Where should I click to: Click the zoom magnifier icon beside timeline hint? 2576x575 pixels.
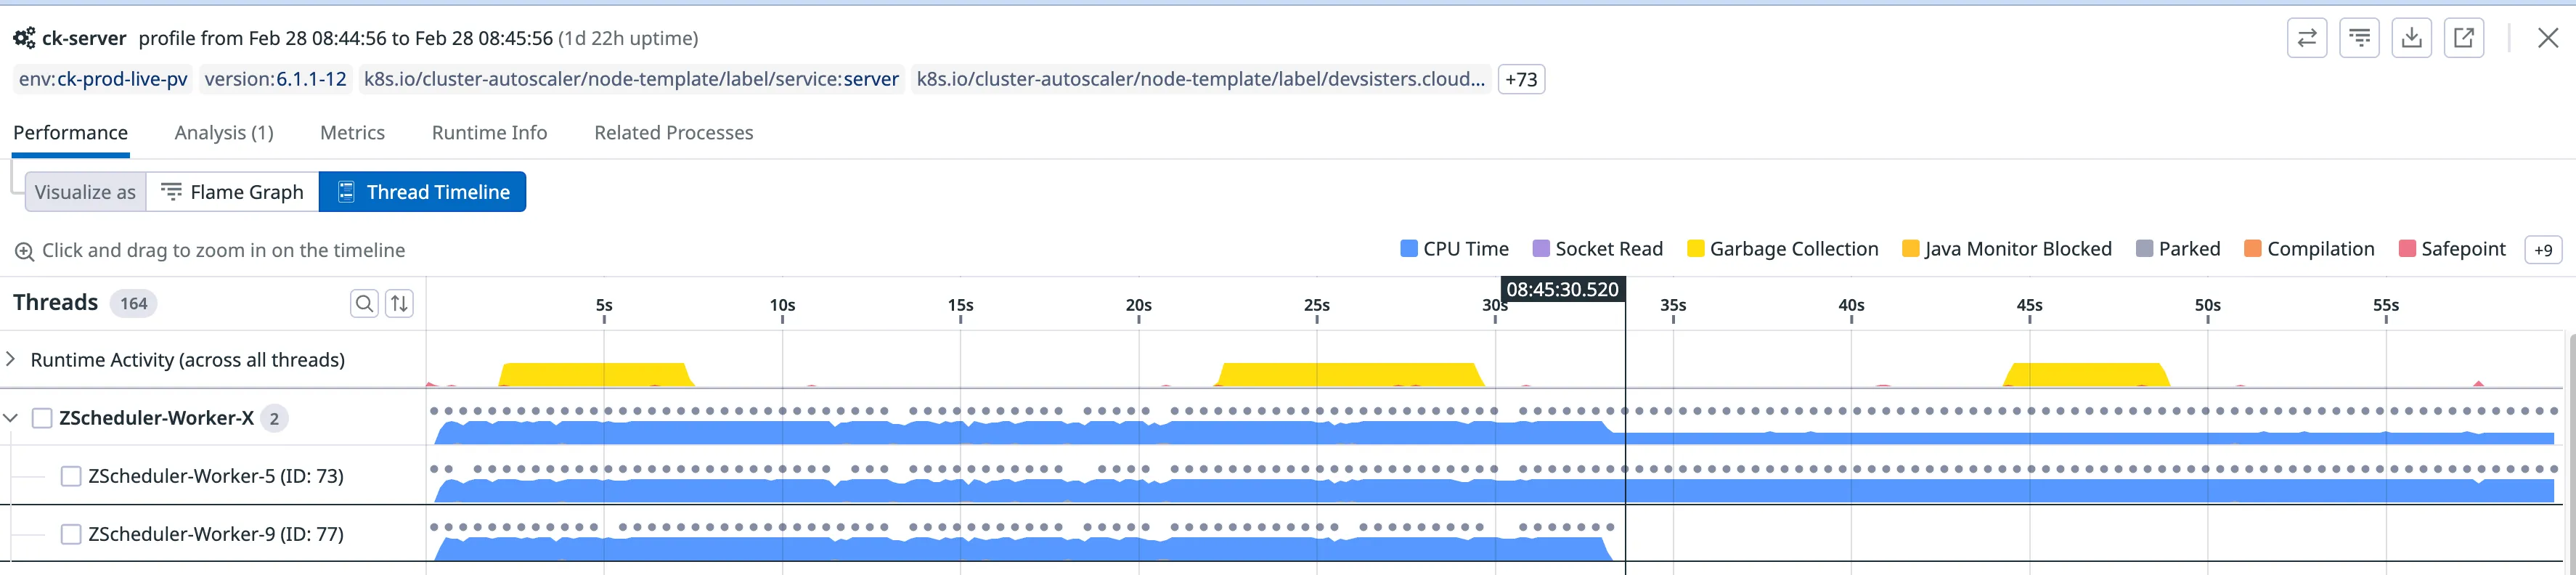coord(24,251)
